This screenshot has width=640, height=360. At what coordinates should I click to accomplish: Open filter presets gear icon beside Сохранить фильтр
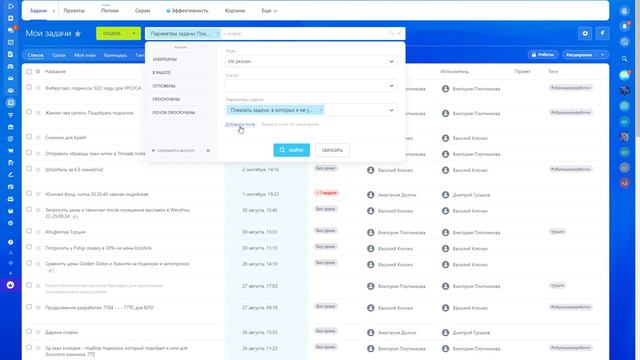(208, 151)
